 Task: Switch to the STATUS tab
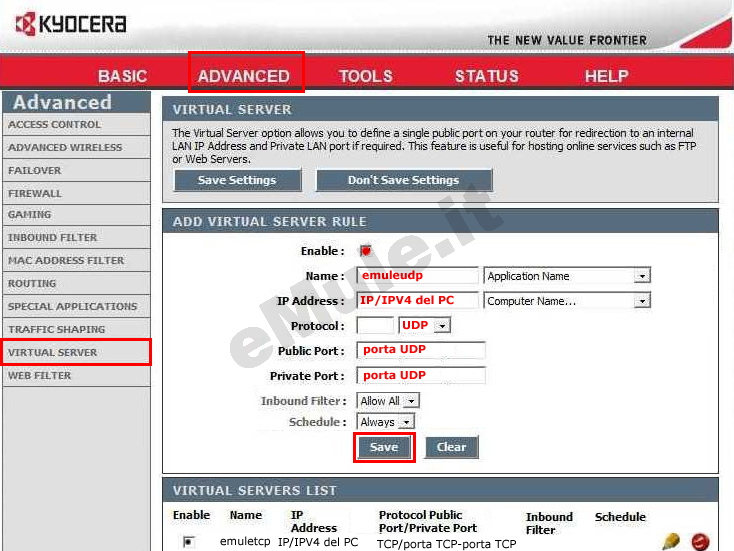pyautogui.click(x=487, y=76)
